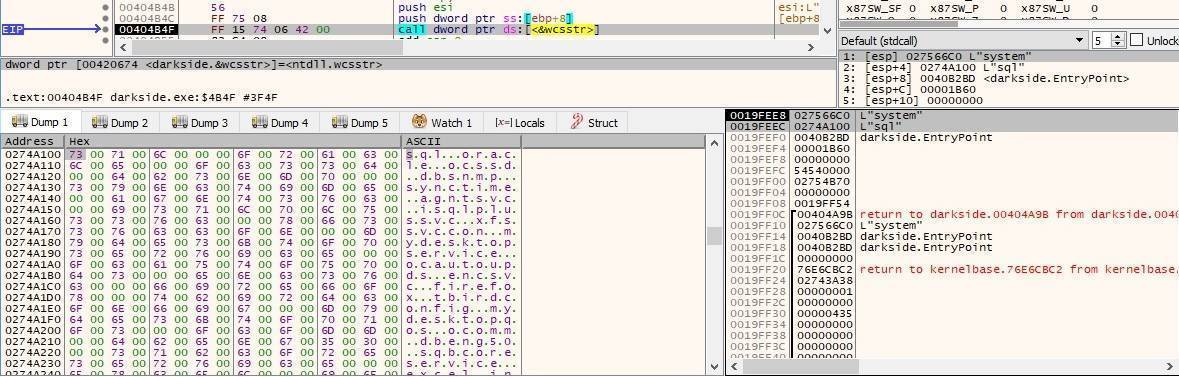The width and height of the screenshot is (1179, 377).
Task: Click the disassembly horizontal scrollbar right arrow
Action: tap(811, 47)
